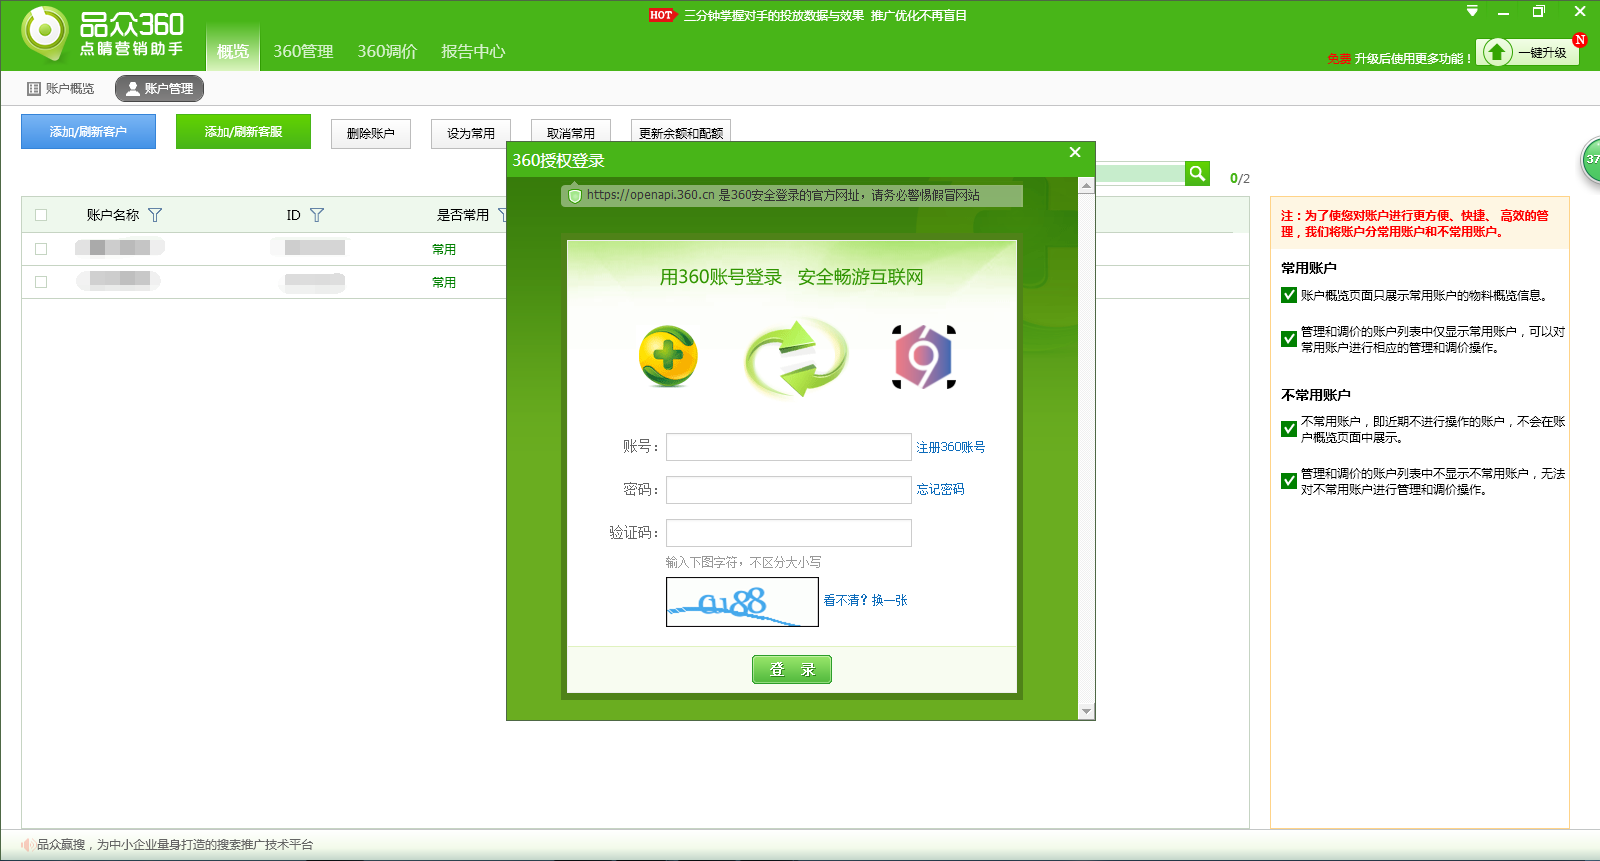
Task: Go to the 360调价 tab
Action: [x=387, y=51]
